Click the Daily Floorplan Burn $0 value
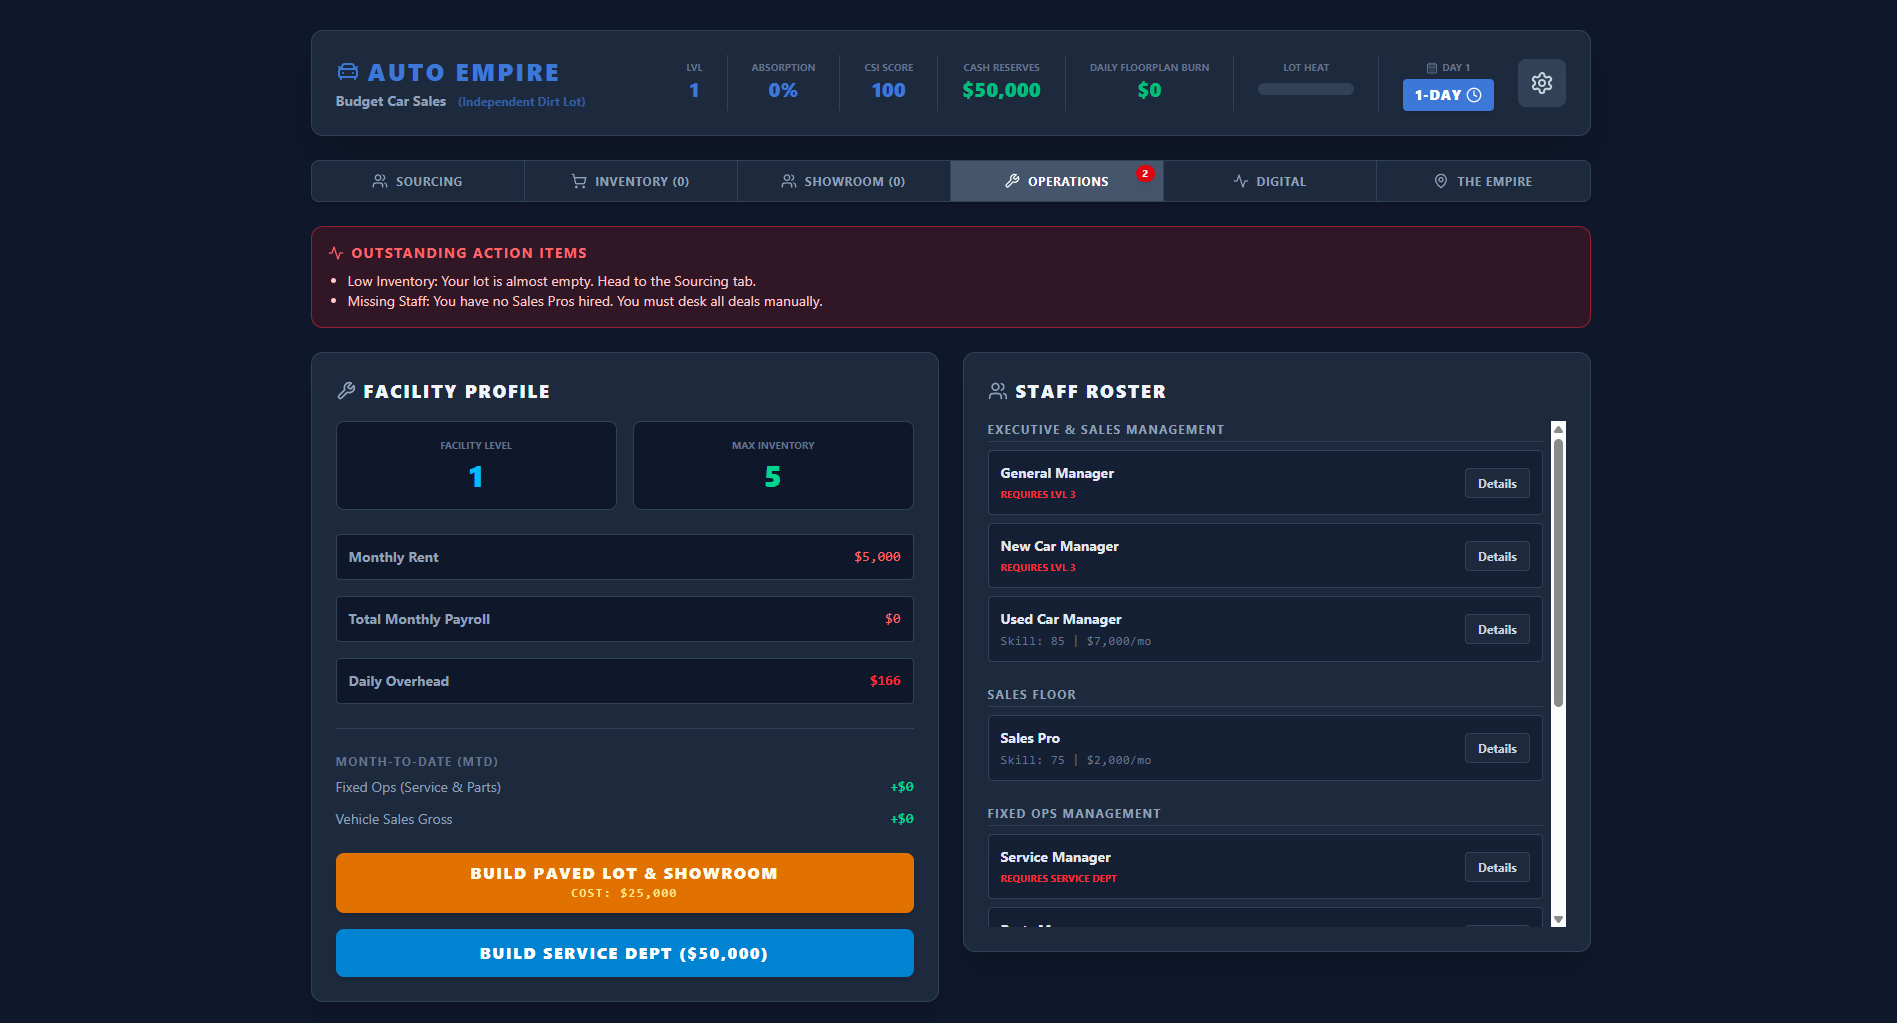 pyautogui.click(x=1149, y=90)
